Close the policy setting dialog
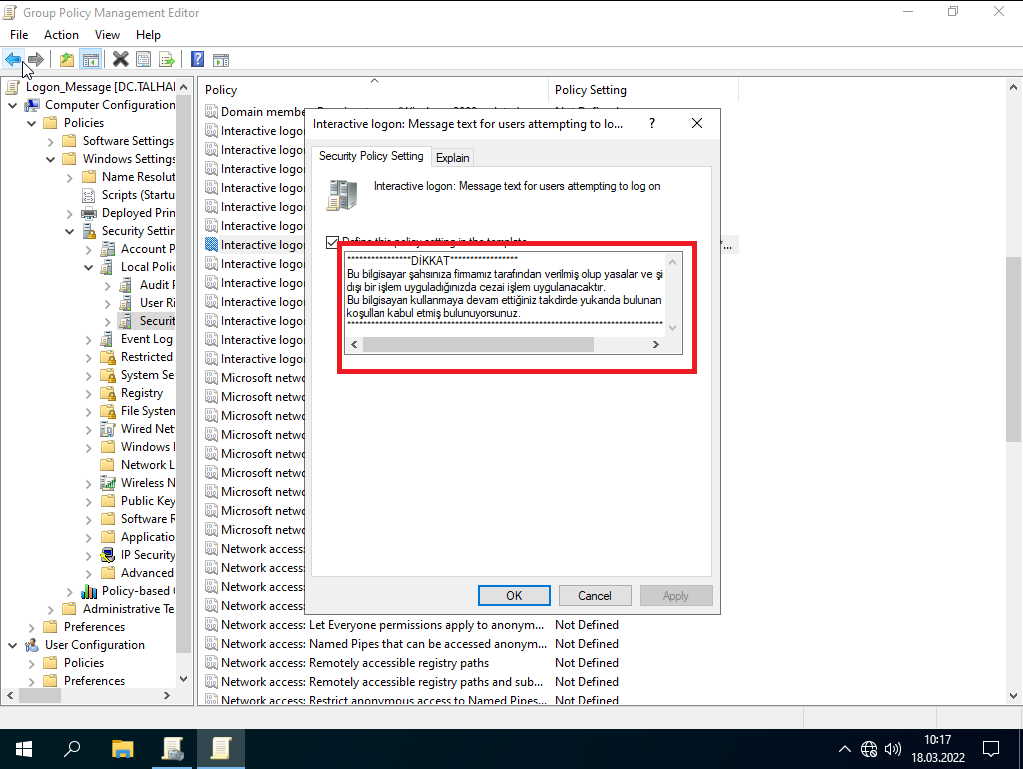 click(697, 123)
